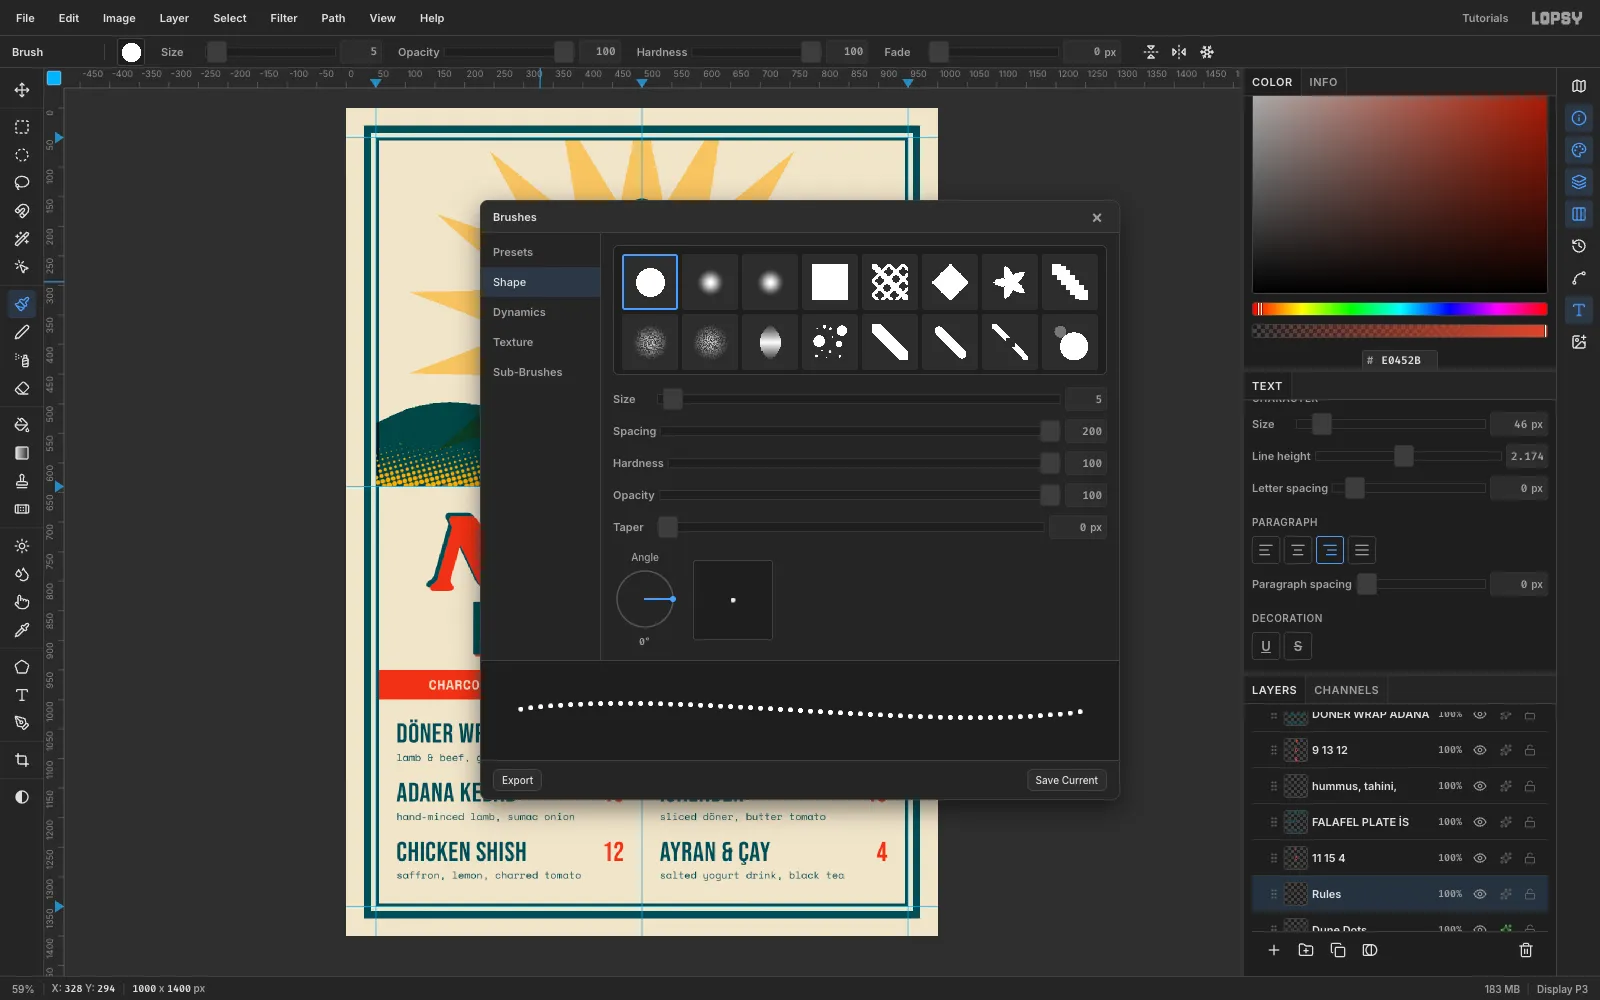1600x1000 pixels.
Task: Click the Export button
Action: [x=517, y=780]
